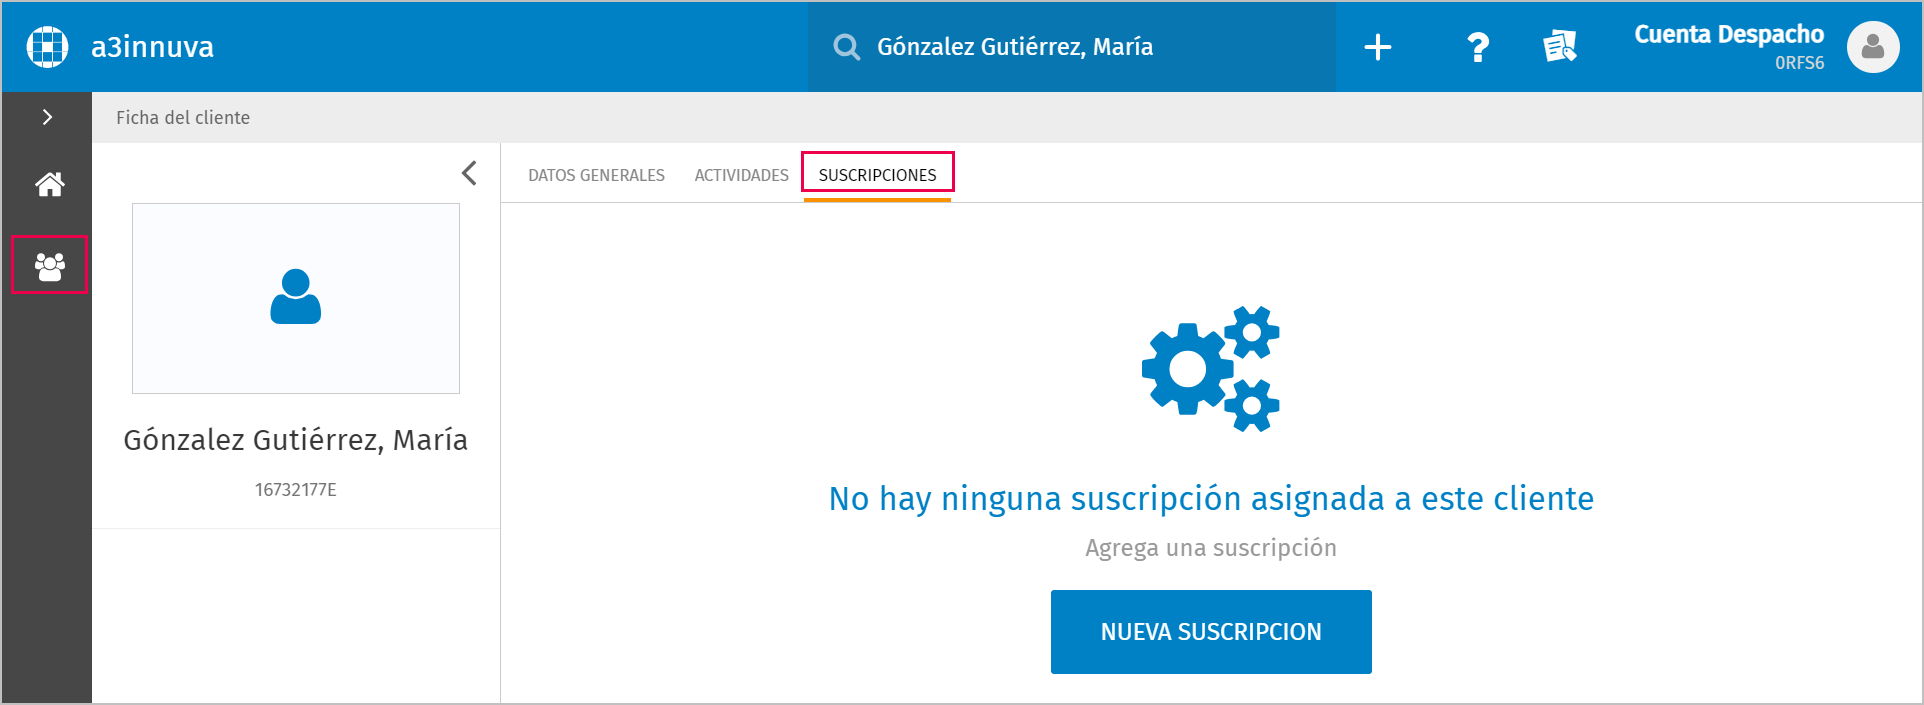This screenshot has width=1924, height=705.
Task: Click the Ficha del cliente breadcrumb
Action: [x=183, y=118]
